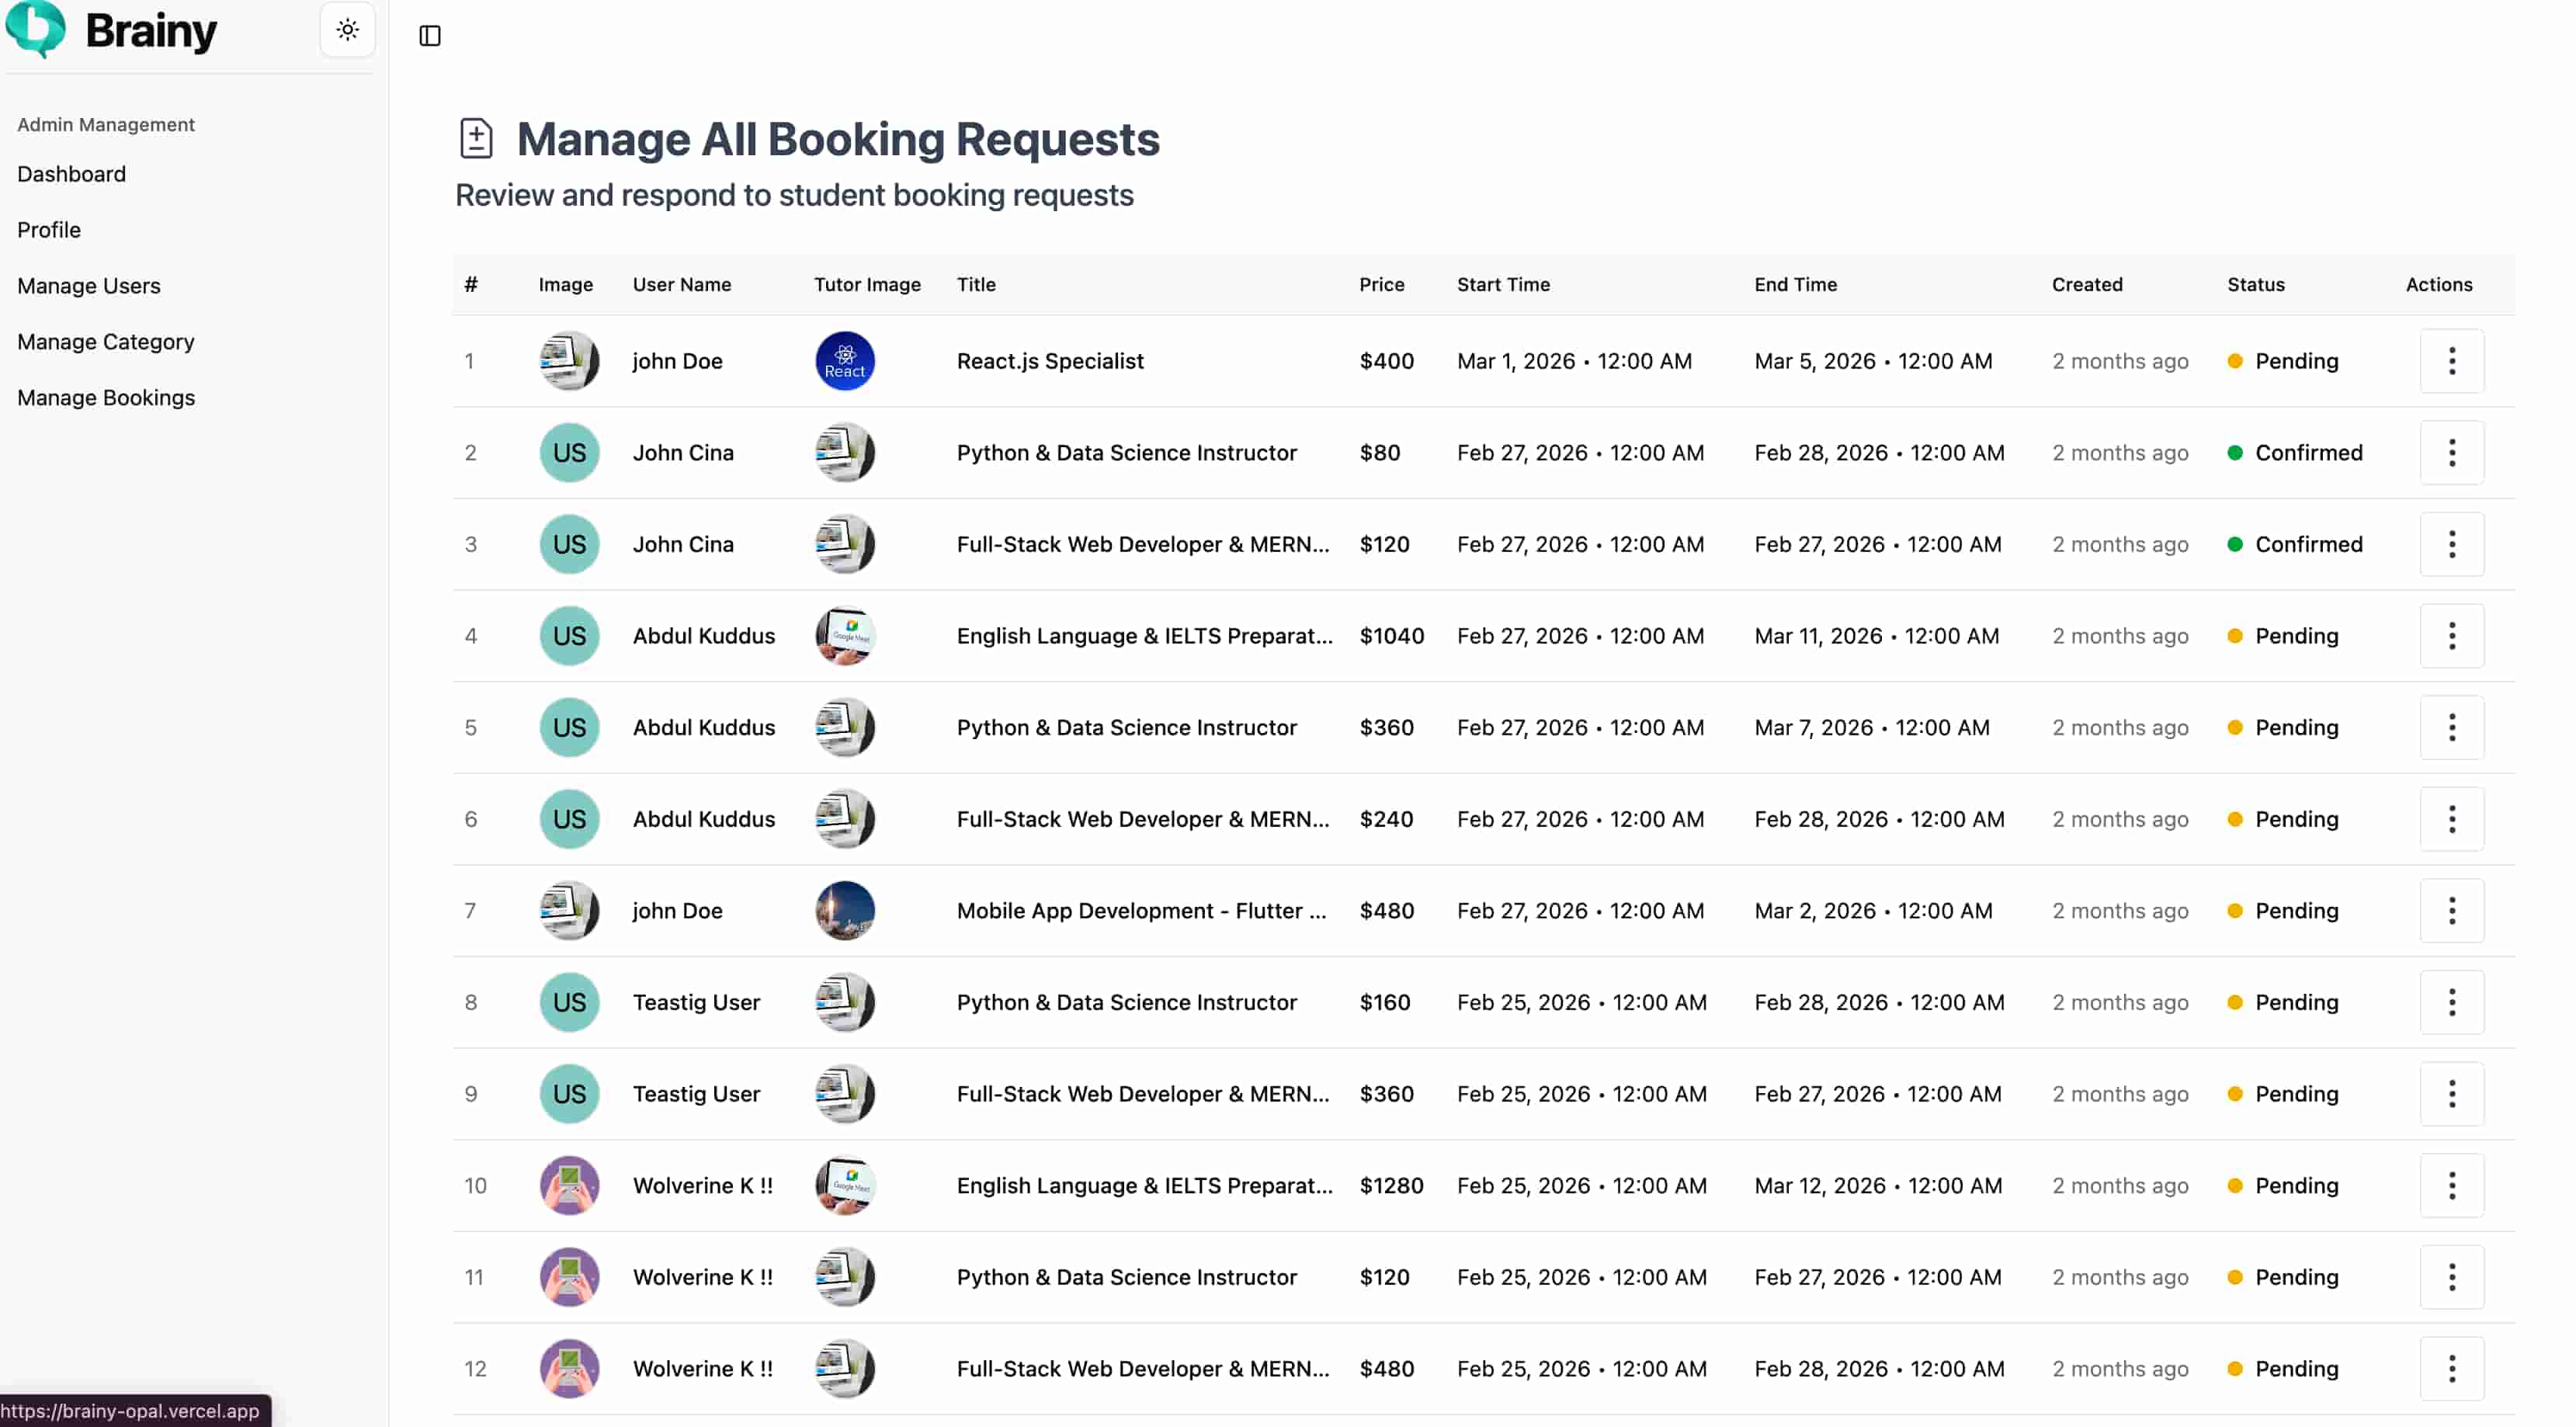Click john Doe's avatar in row 7
Viewport: 2576px width, 1427px height.
coord(569,911)
